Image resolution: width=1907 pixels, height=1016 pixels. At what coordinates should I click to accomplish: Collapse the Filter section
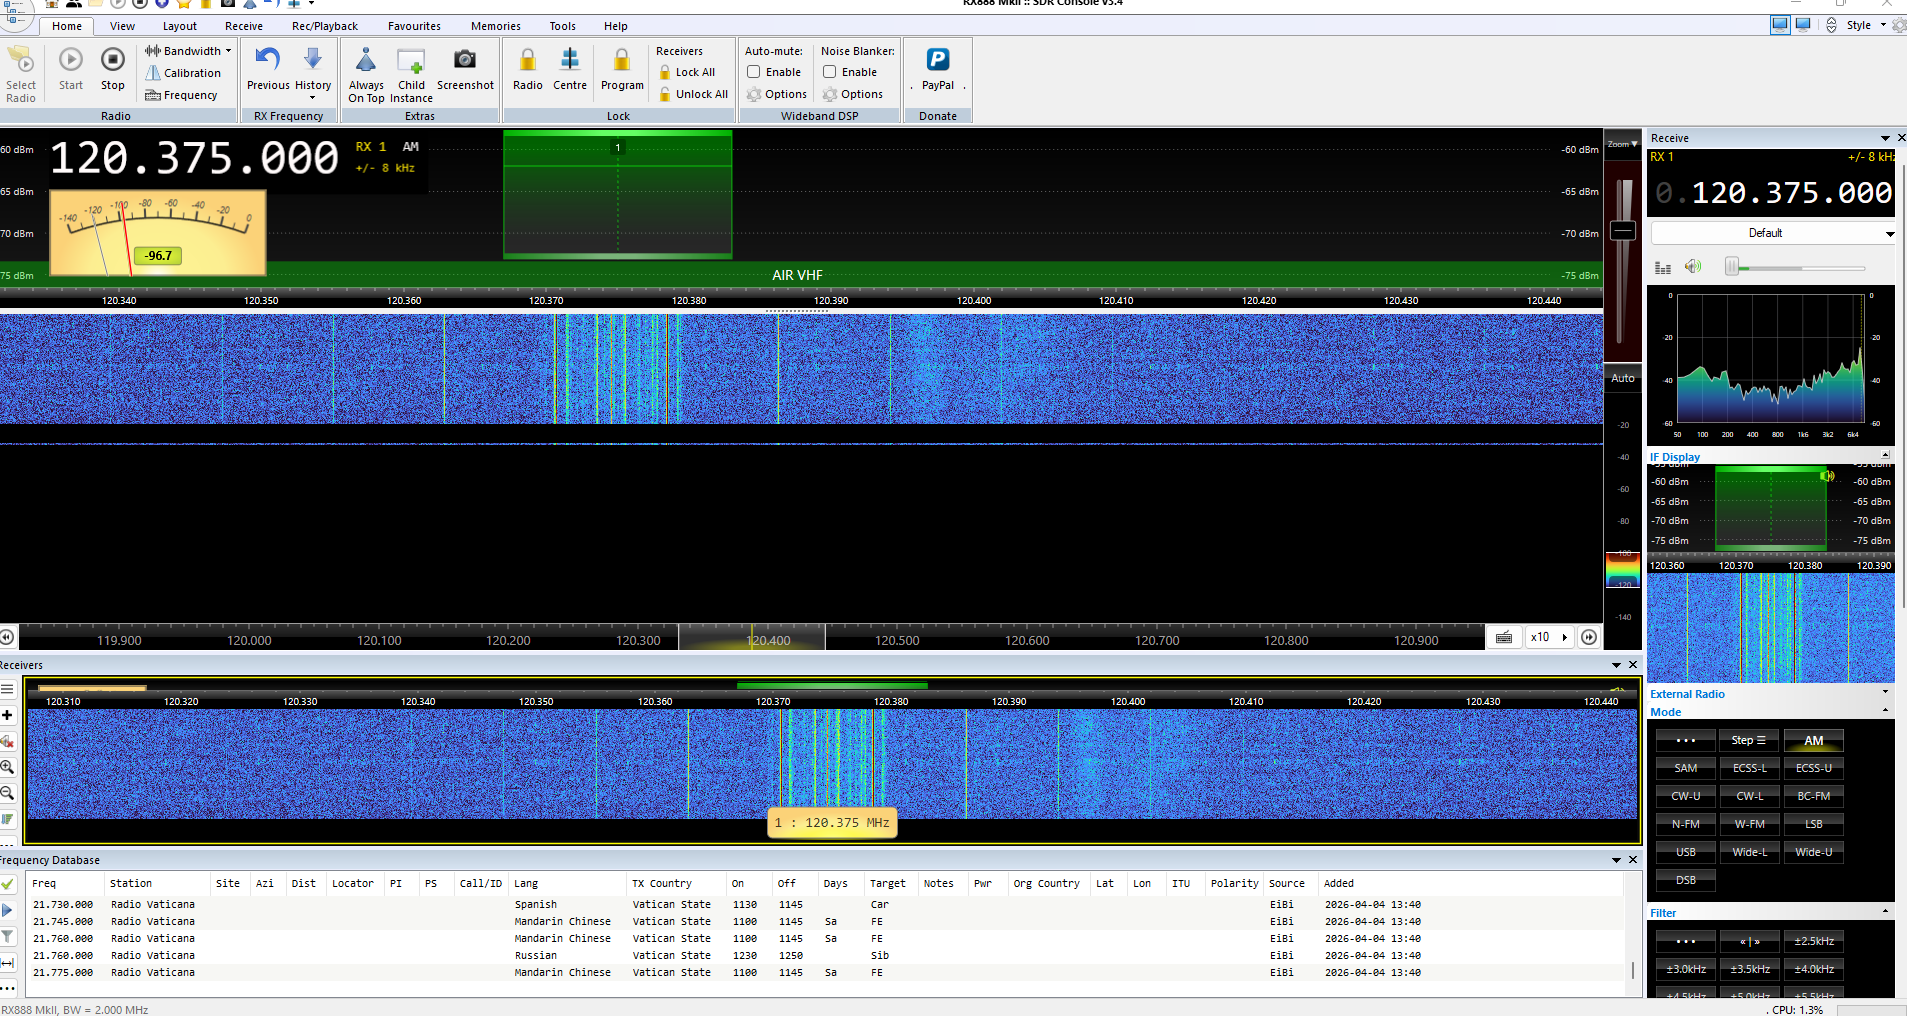click(x=1886, y=911)
